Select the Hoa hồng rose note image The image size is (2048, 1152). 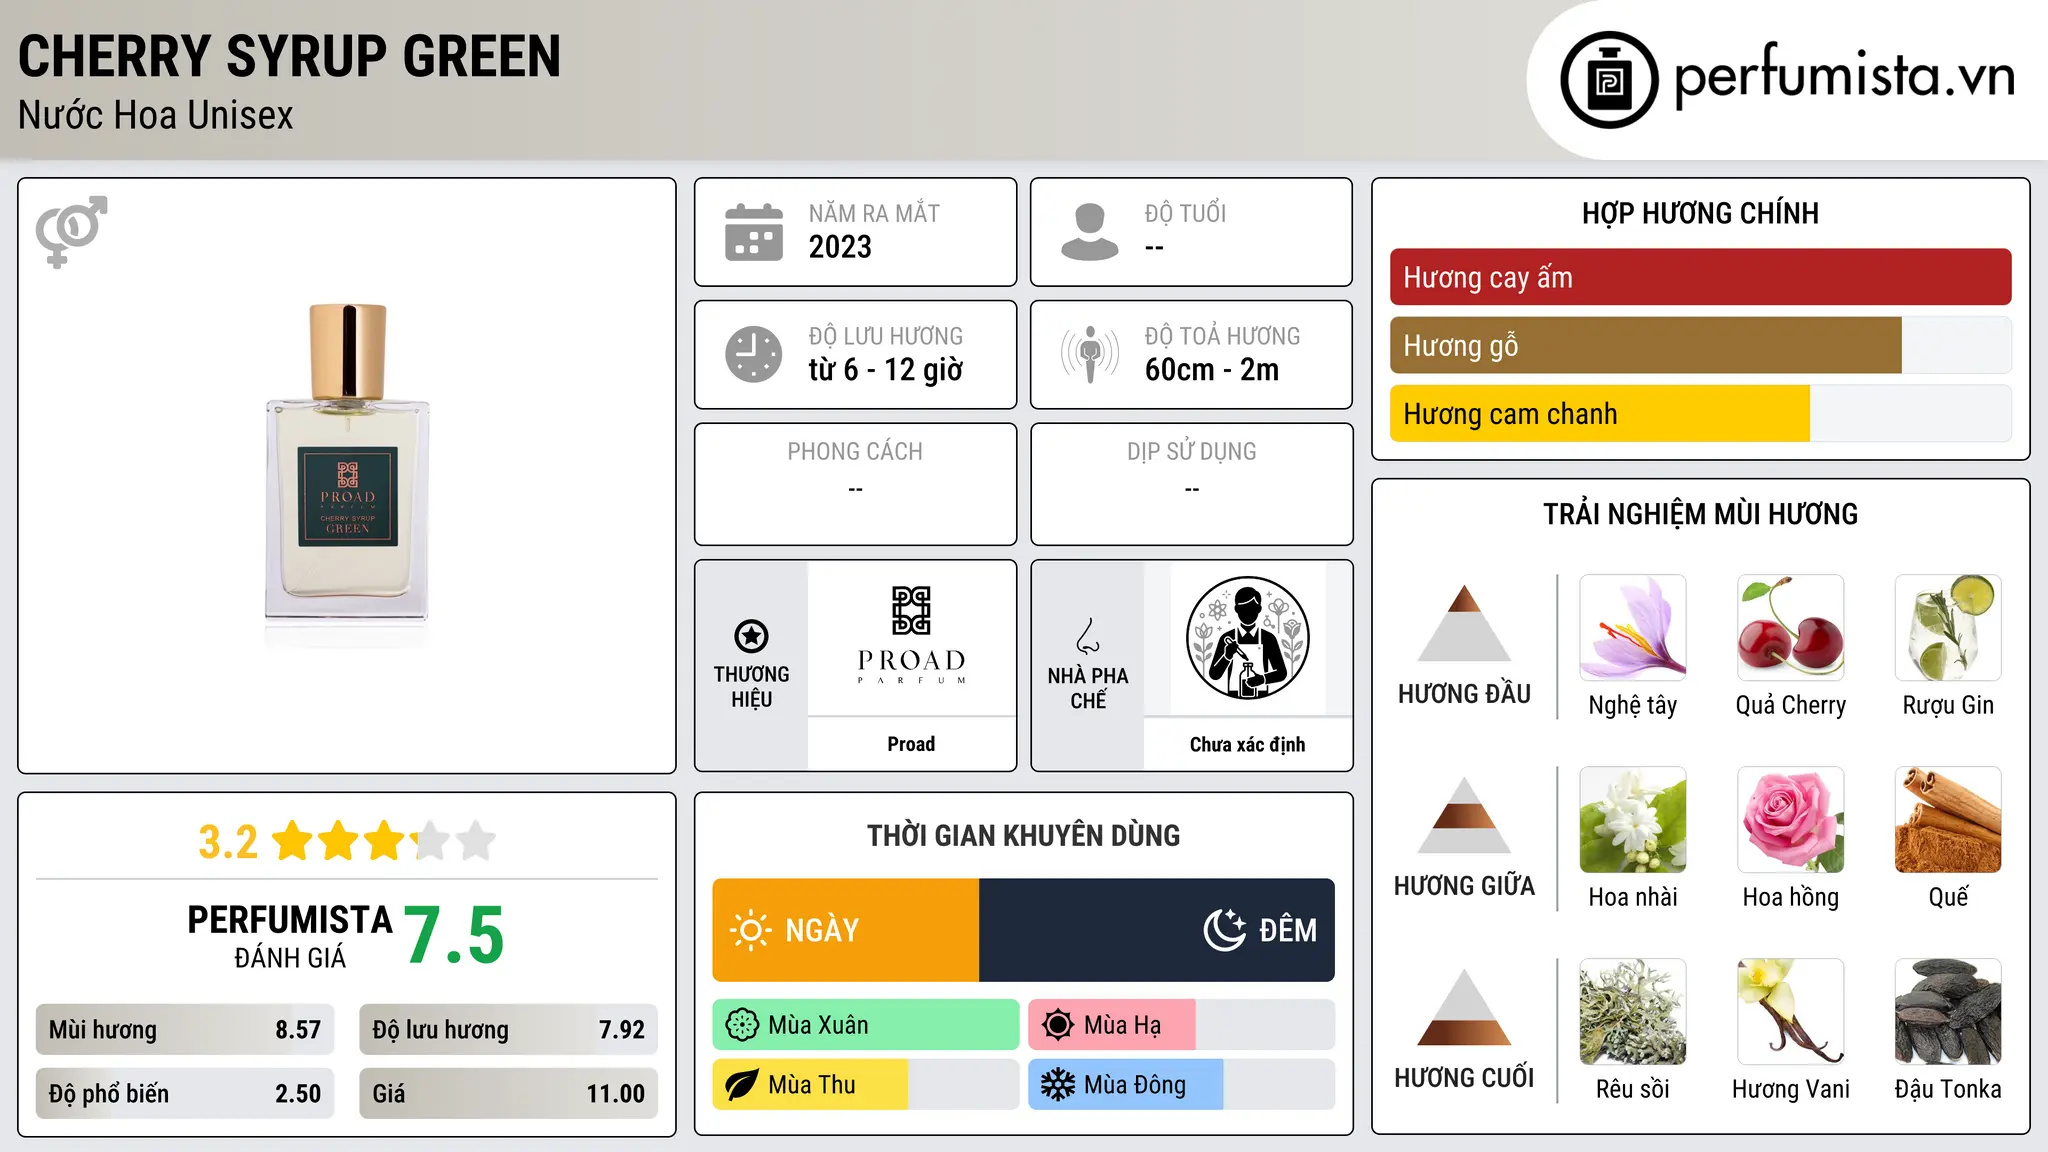(x=1790, y=820)
